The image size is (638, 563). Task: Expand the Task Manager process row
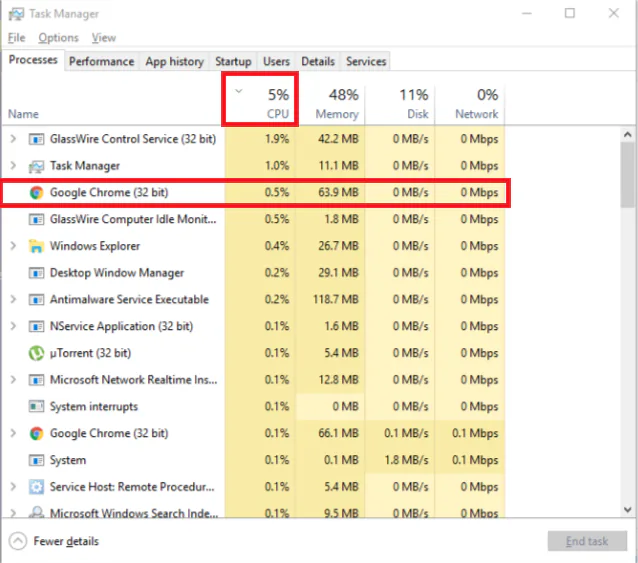tap(13, 166)
